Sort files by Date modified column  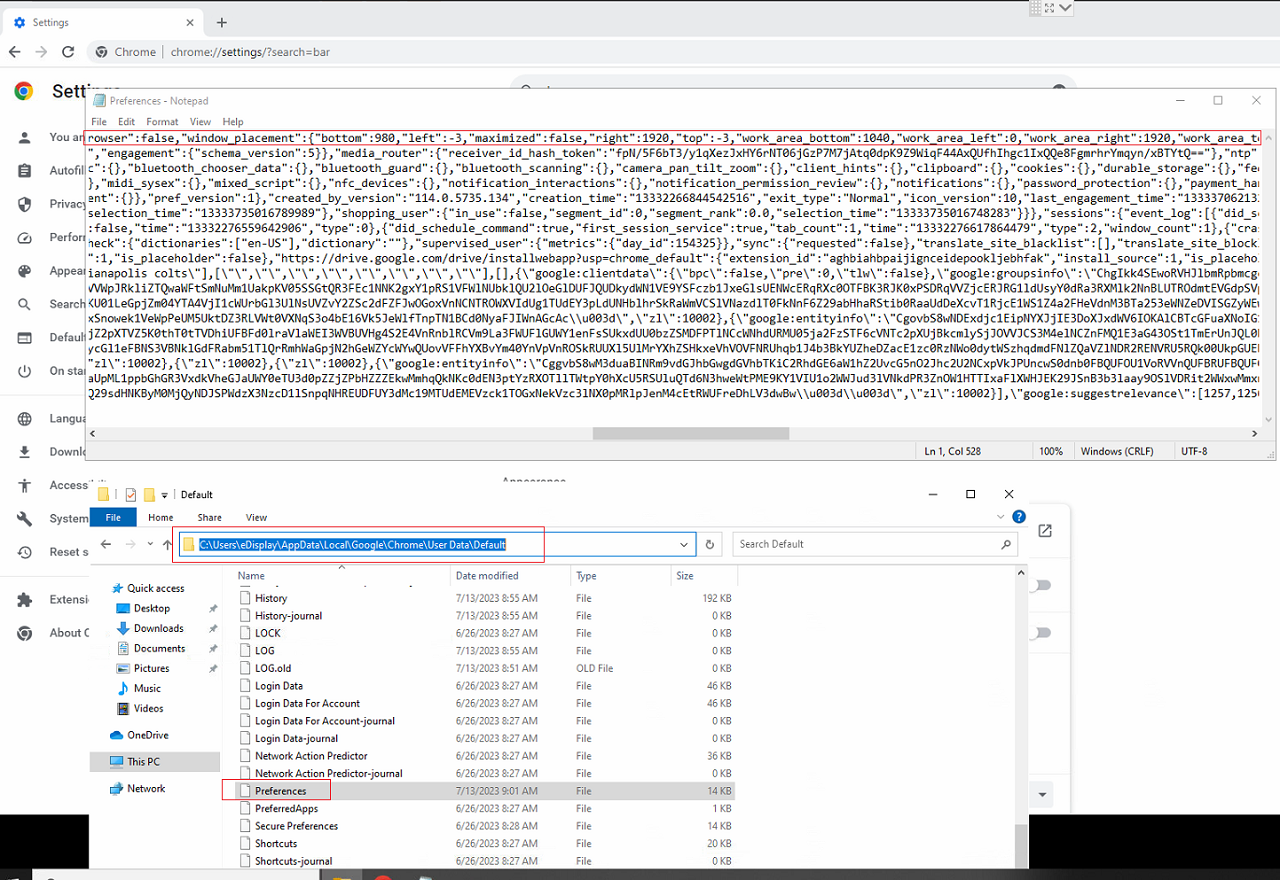pyautogui.click(x=511, y=576)
